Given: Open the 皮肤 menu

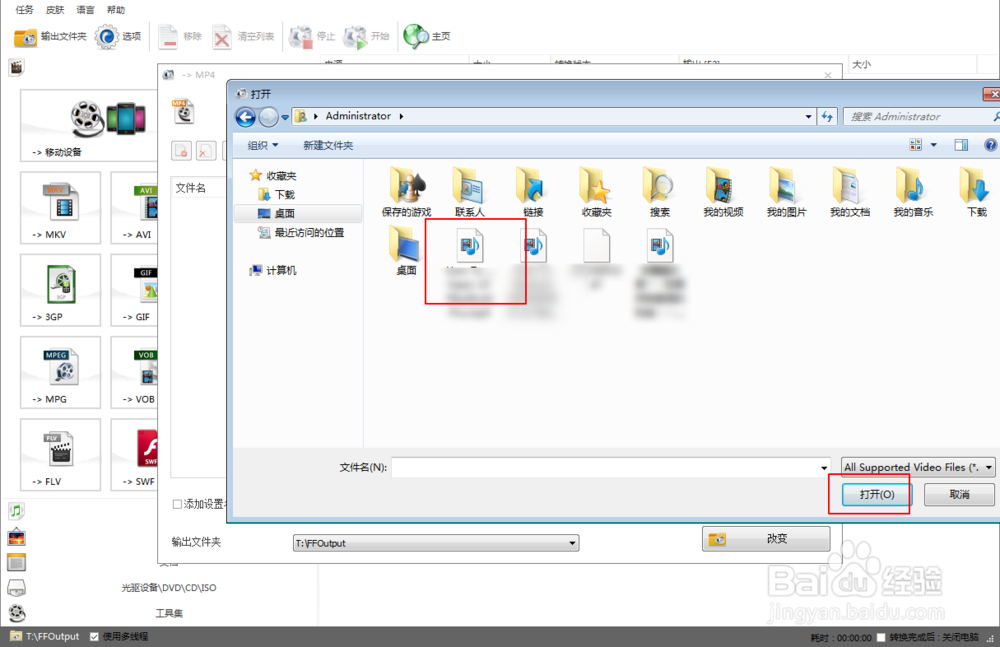Looking at the screenshot, I should [55, 10].
